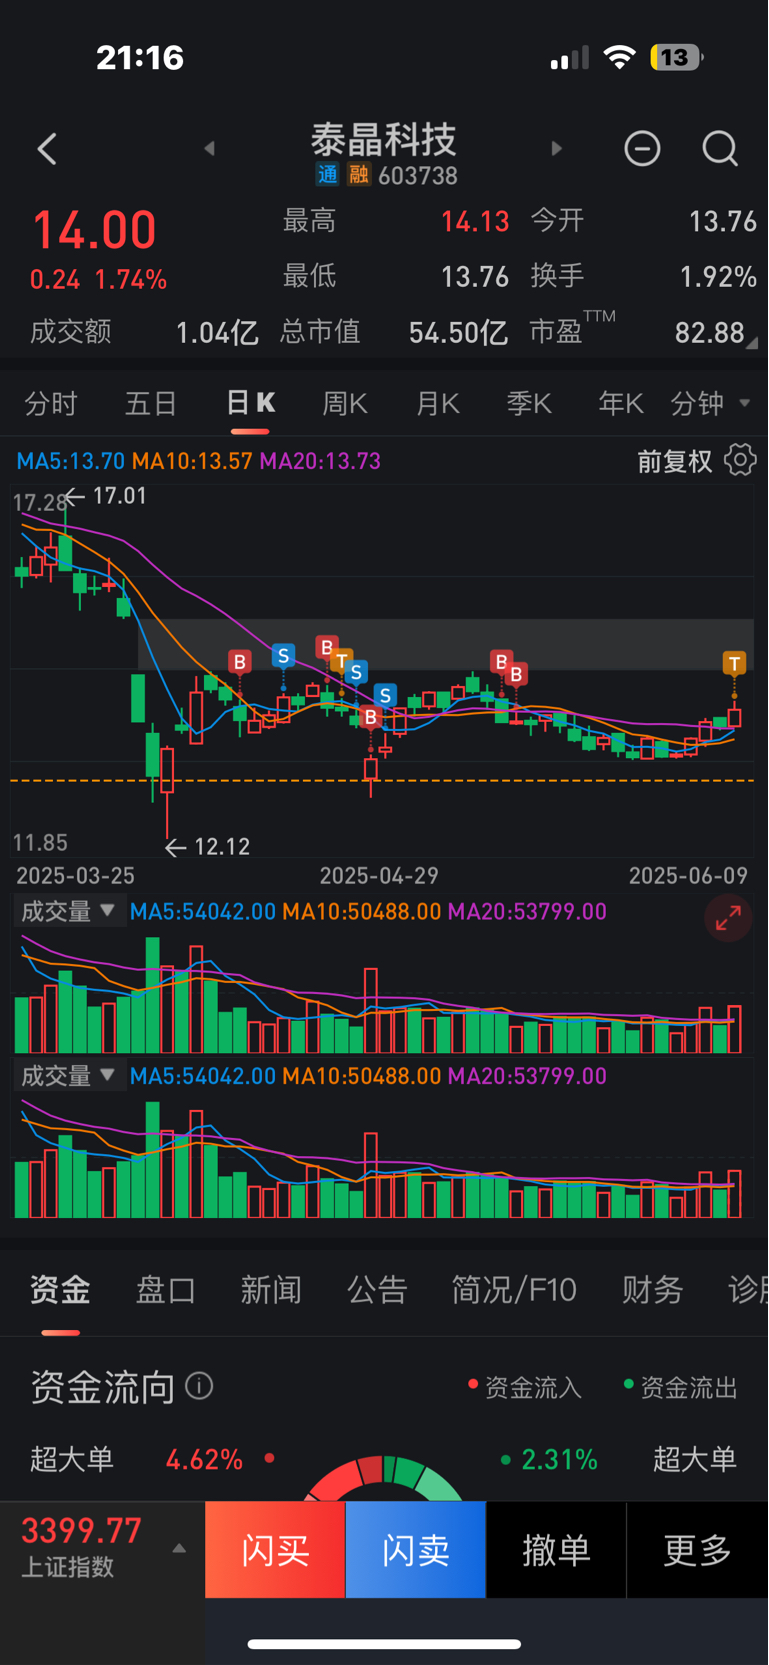Tap the 闪卖 quick sell button
This screenshot has width=769, height=1665.
coord(416,1549)
